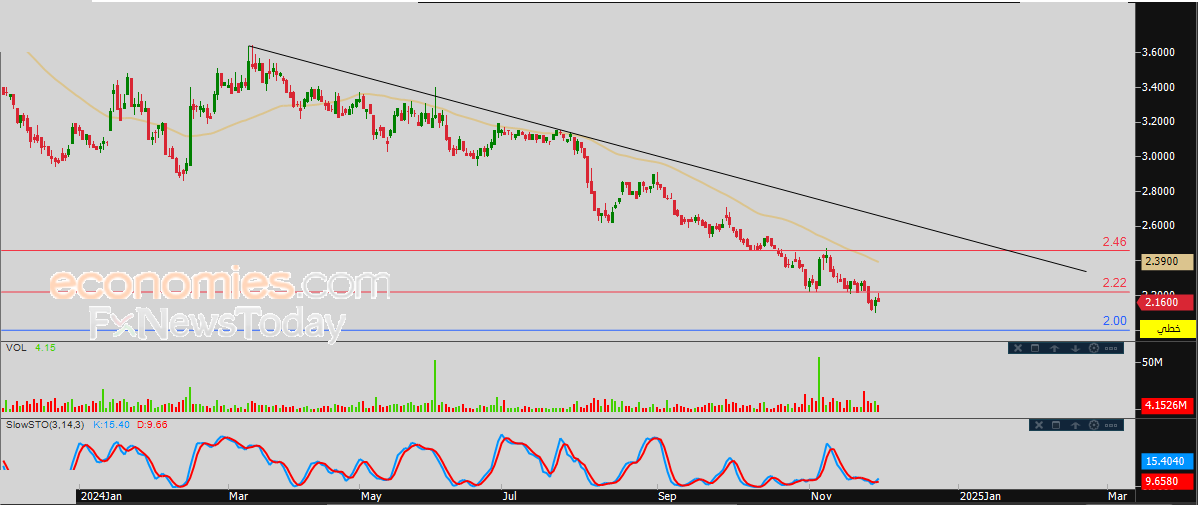
Task: Close the VOL indicator panel
Action: [x=1018, y=348]
